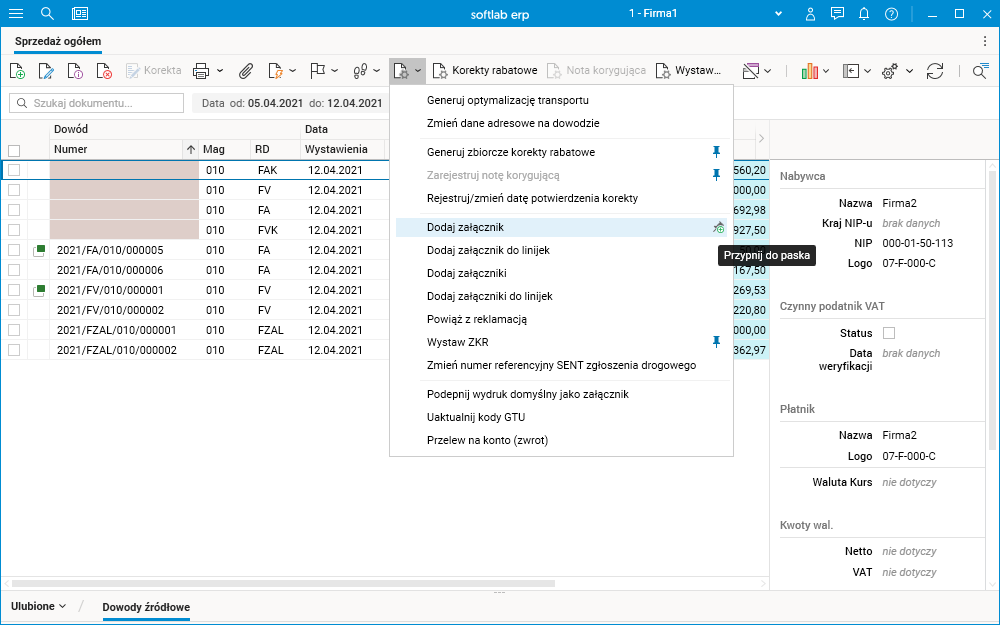
Task: Toggle the select-all checkbox in table header
Action: point(14,150)
